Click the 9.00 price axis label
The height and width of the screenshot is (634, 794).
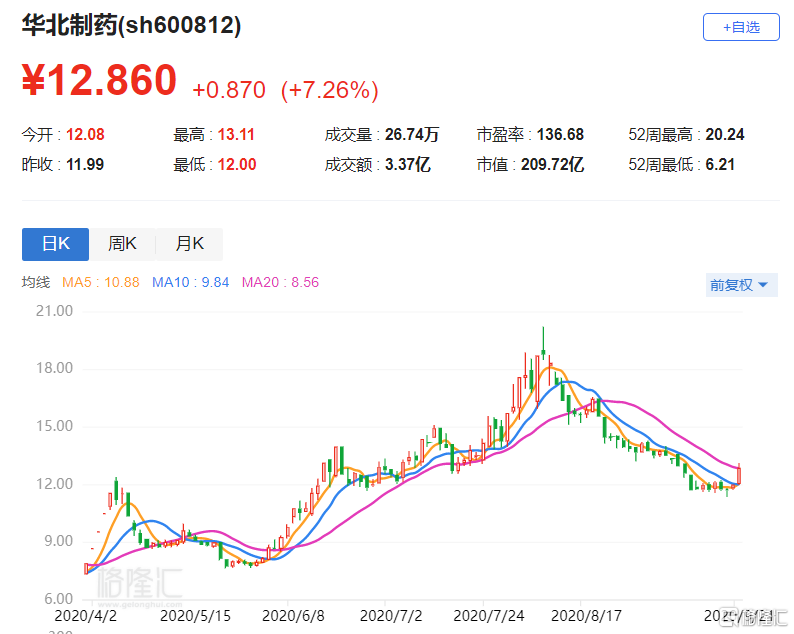[x=58, y=541]
